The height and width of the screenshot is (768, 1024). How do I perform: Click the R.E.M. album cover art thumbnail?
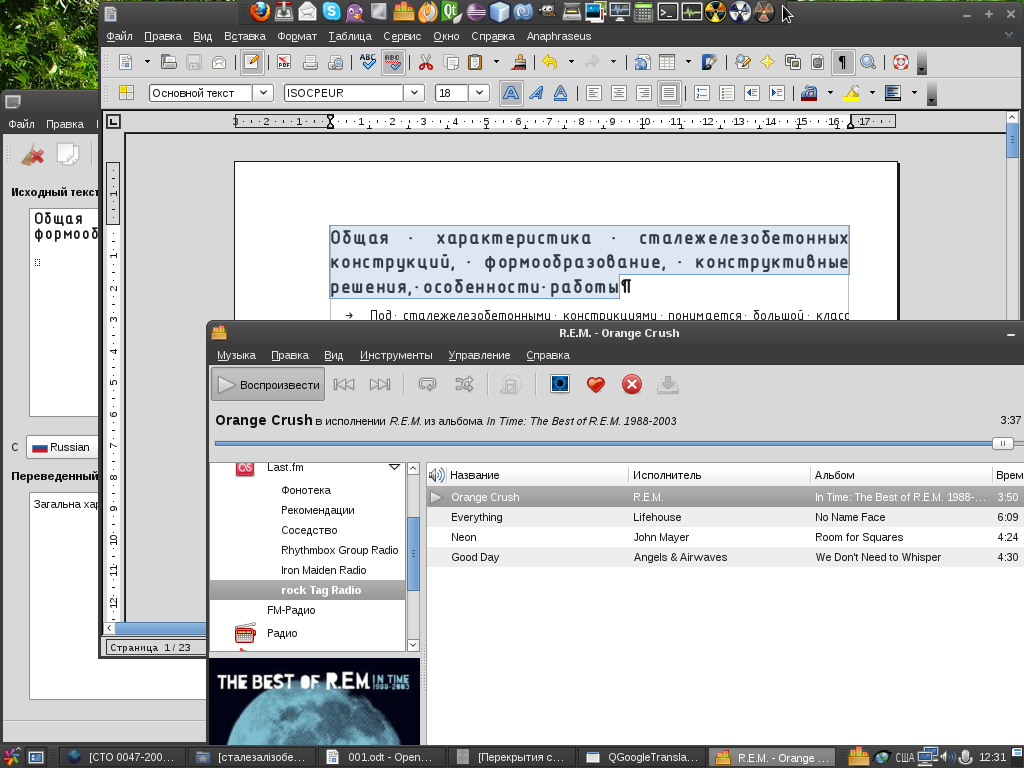pyautogui.click(x=314, y=701)
